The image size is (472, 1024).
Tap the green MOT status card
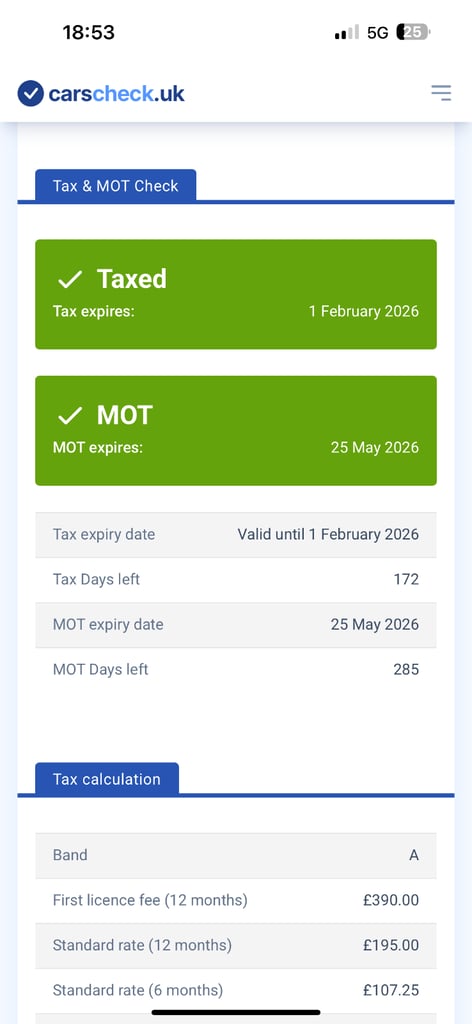236,430
